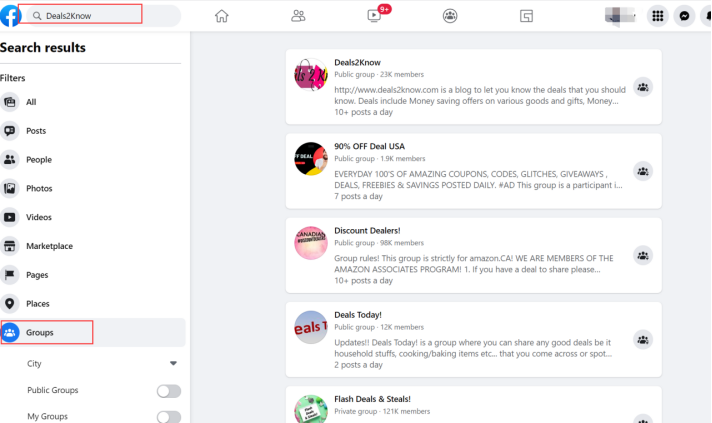This screenshot has height=423, width=712.
Task: Click the Marketplace filter icon
Action: point(10,246)
